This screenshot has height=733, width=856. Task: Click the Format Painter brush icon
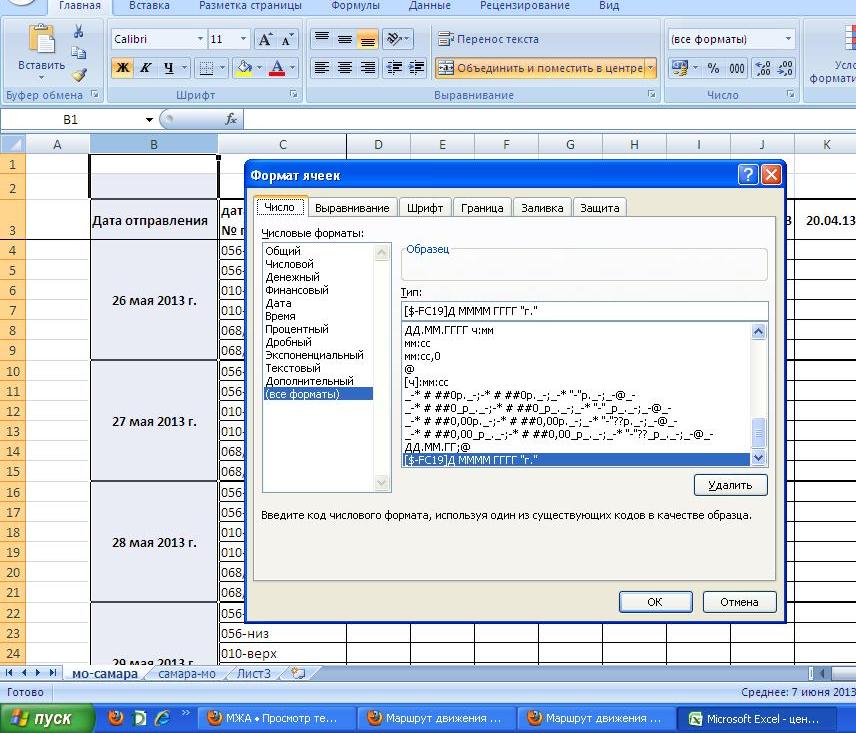pyautogui.click(x=79, y=74)
